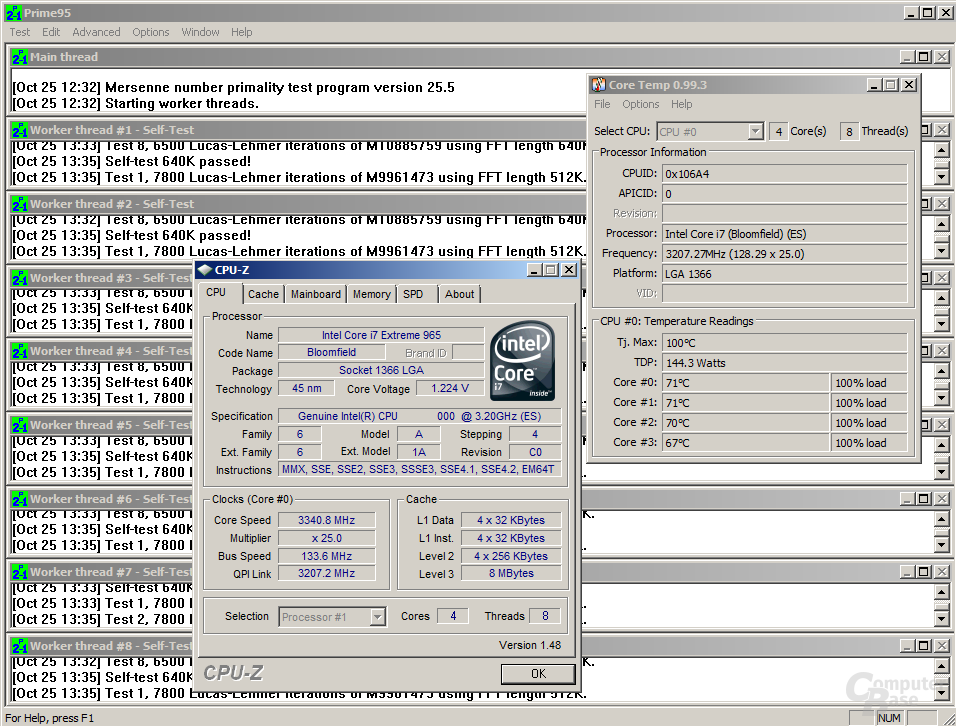Click the Core Voltage value 1.224 V
956x726 pixels.
[450, 388]
